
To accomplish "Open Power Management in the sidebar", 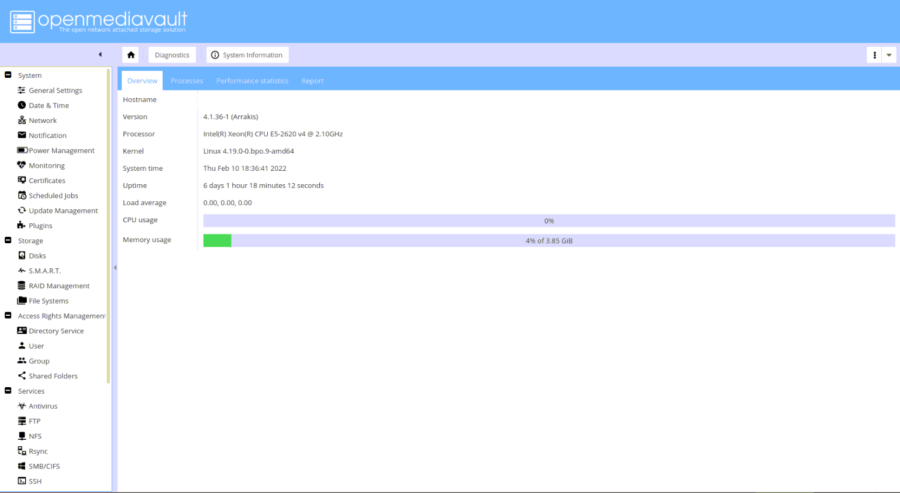I will (61, 150).
